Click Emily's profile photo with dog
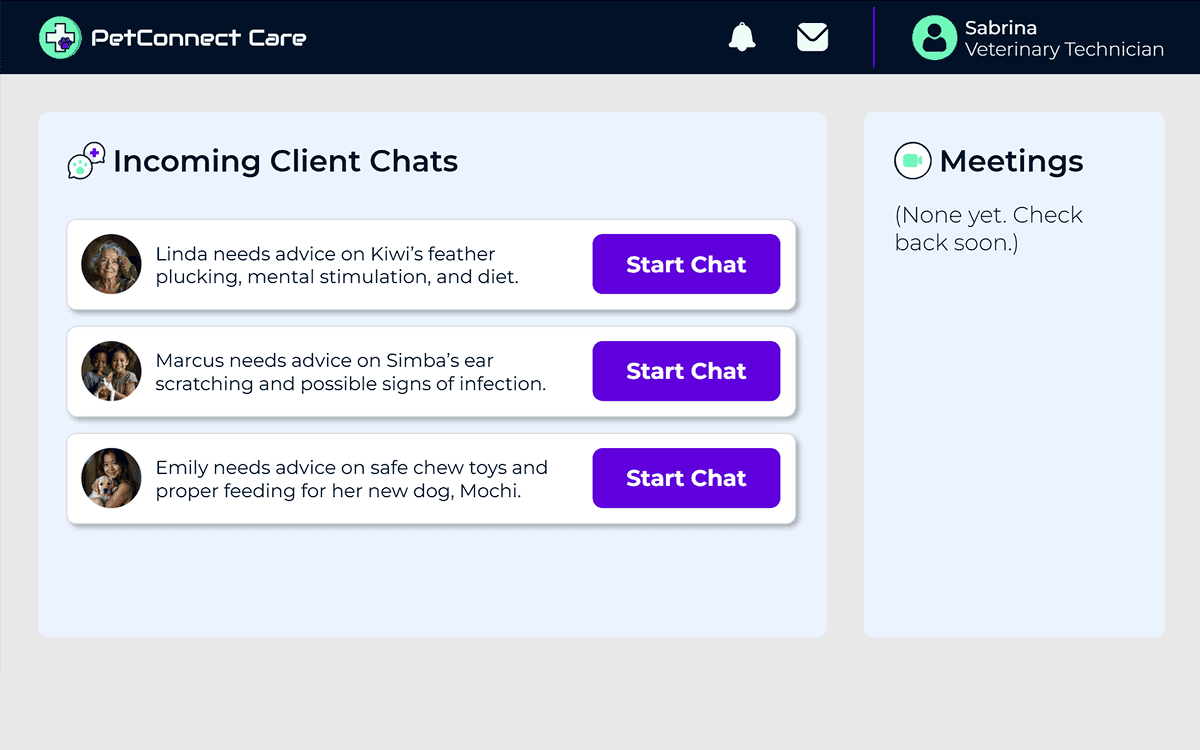 coord(111,478)
